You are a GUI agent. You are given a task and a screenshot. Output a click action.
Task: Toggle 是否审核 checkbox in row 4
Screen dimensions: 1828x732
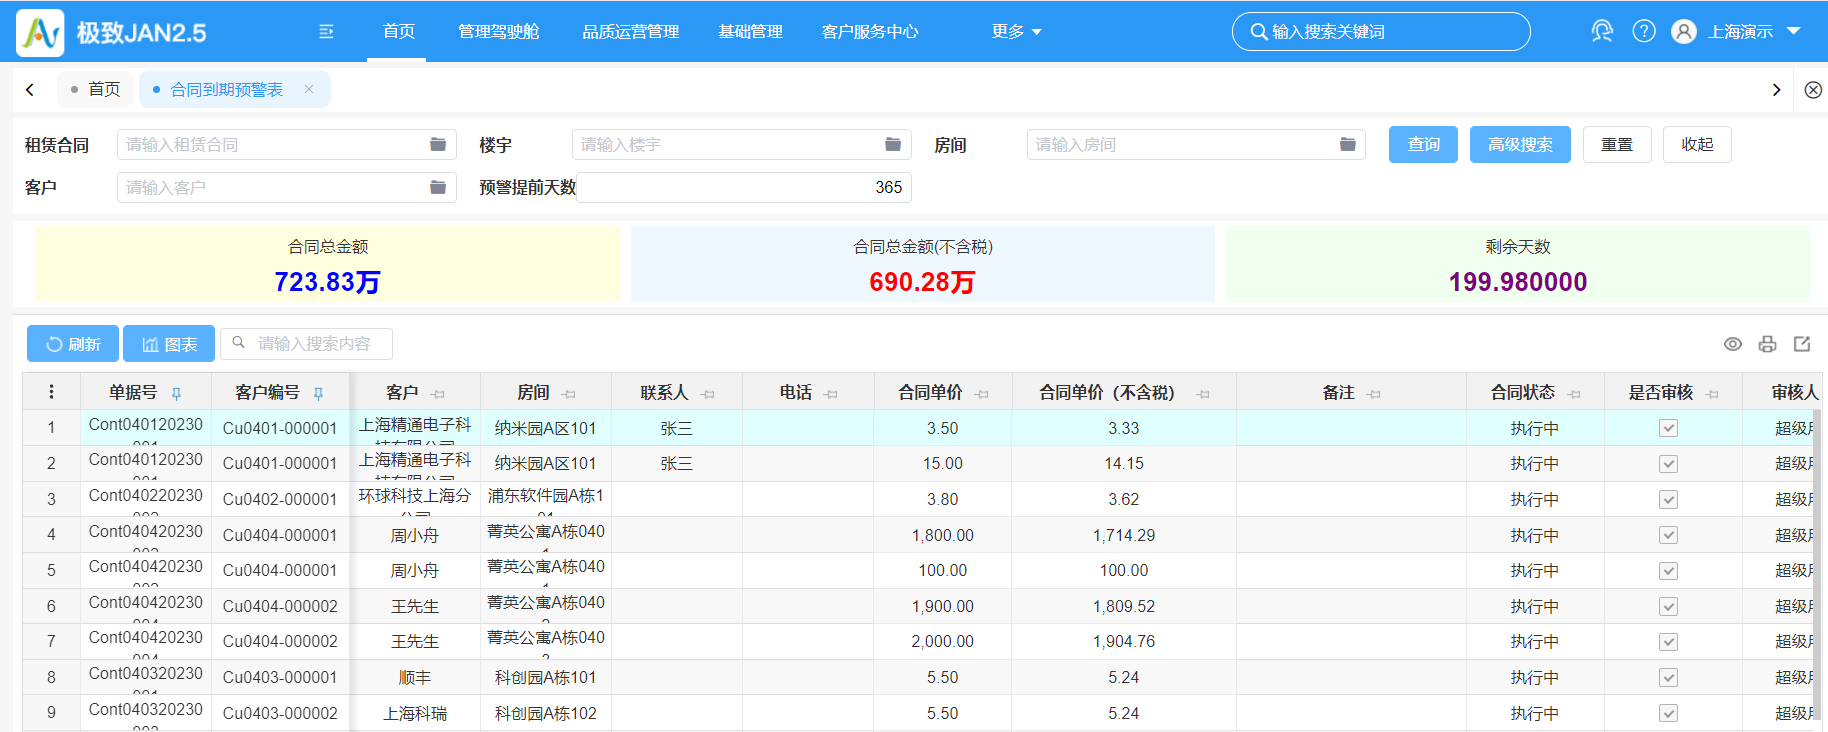(1668, 535)
